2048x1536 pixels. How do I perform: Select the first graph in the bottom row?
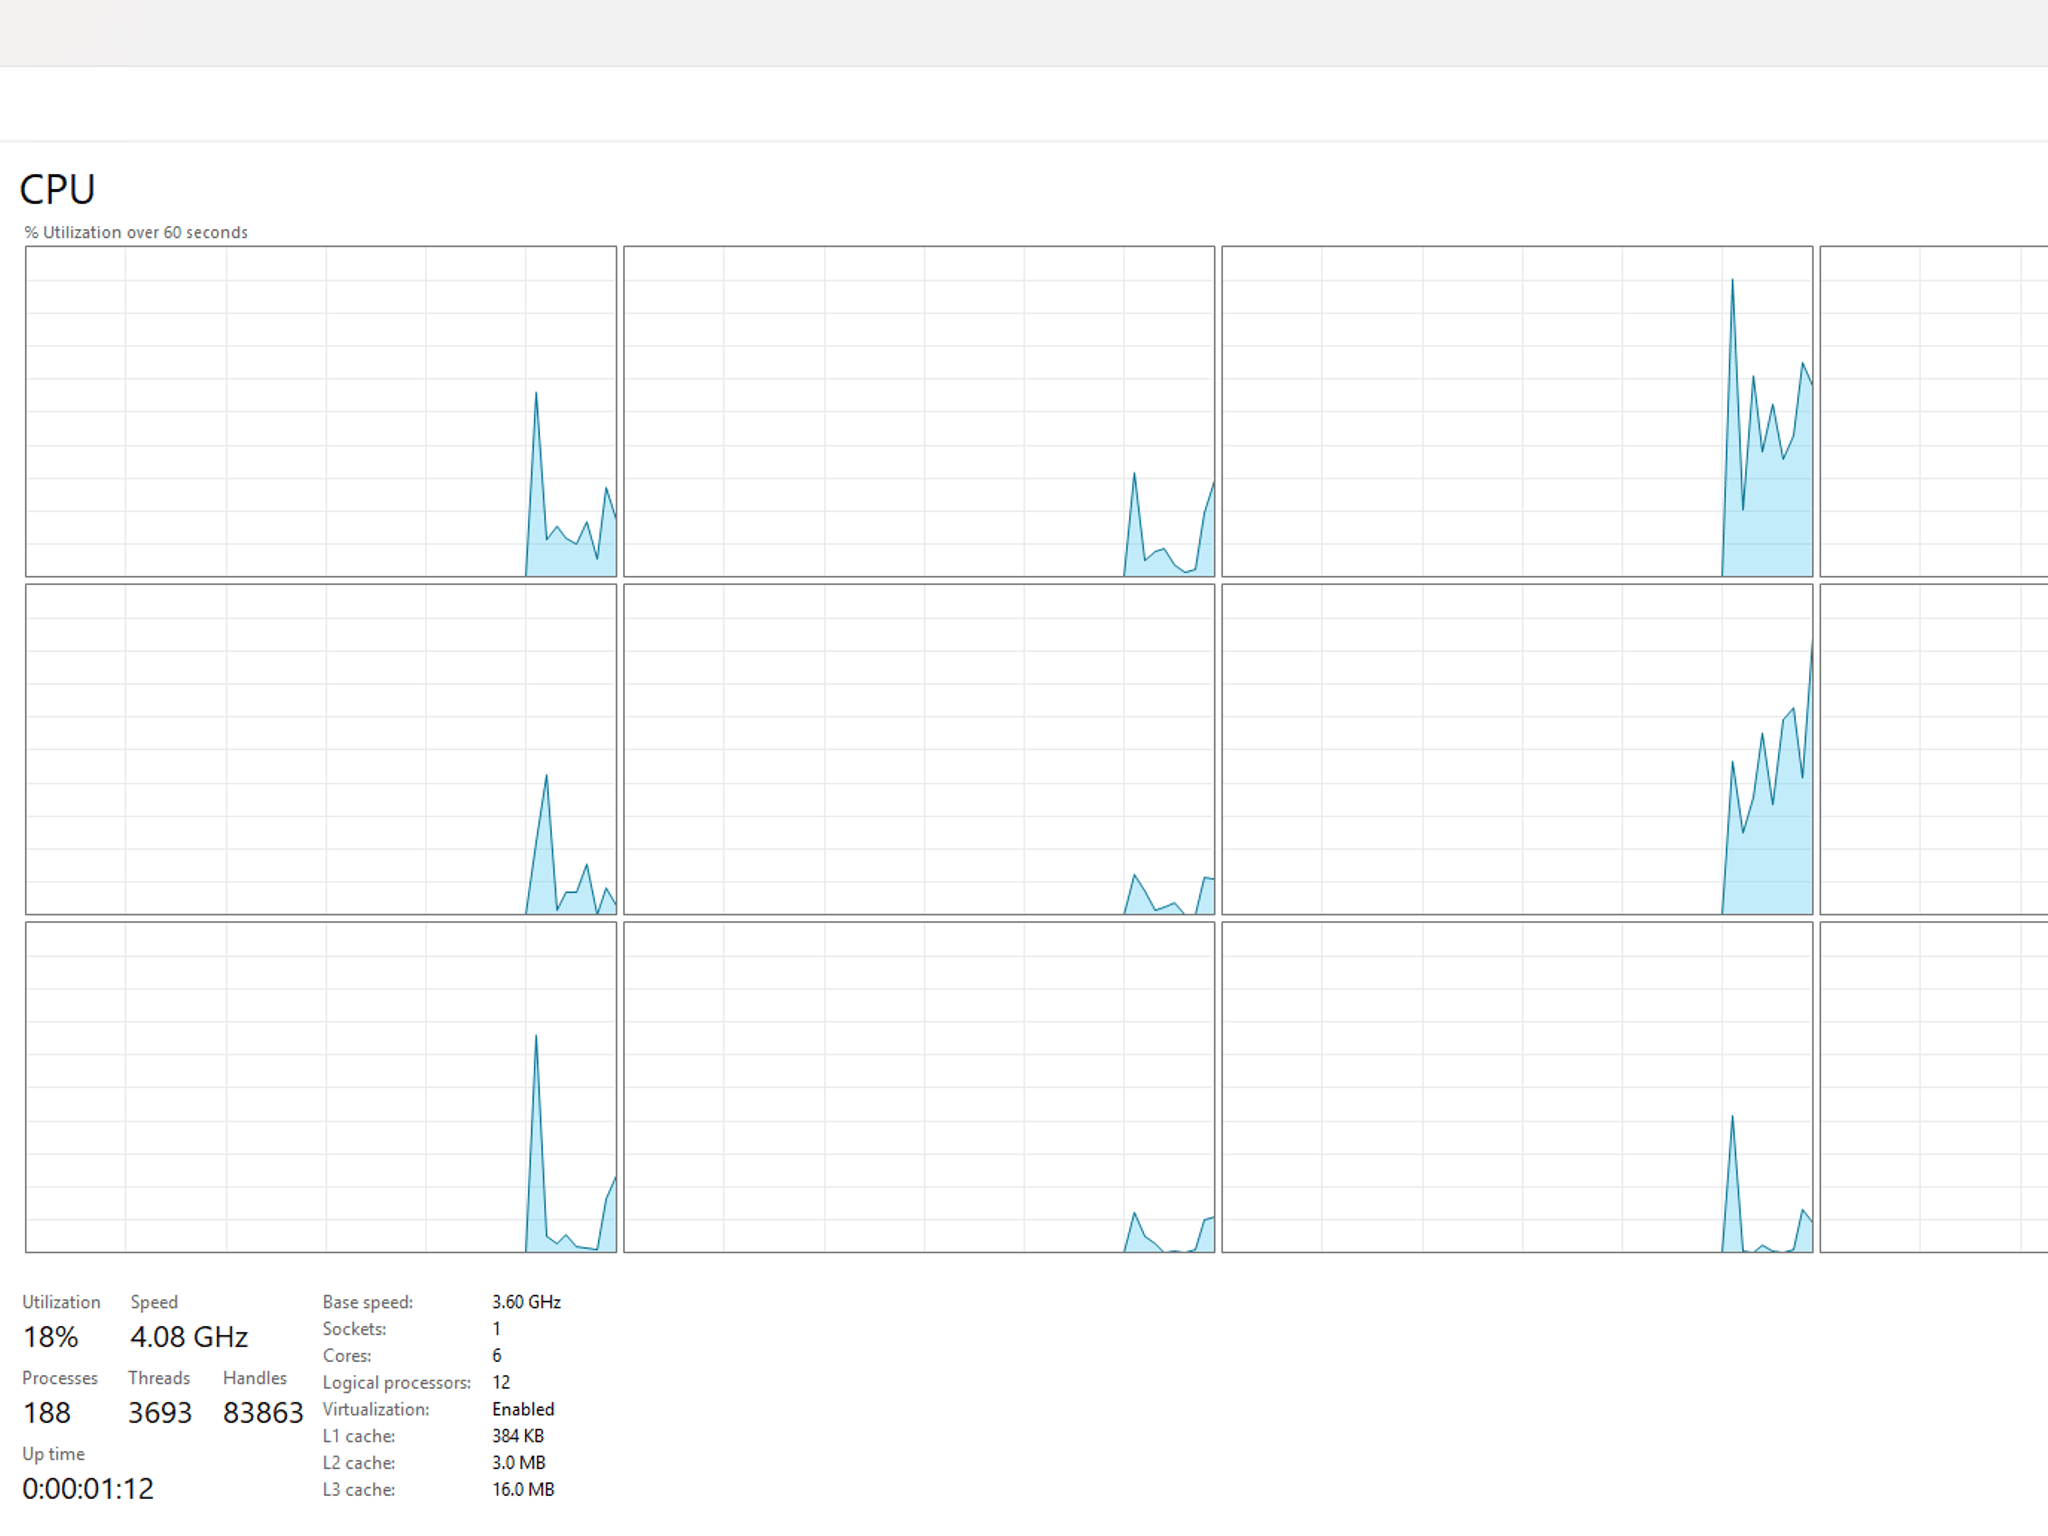click(x=321, y=1087)
